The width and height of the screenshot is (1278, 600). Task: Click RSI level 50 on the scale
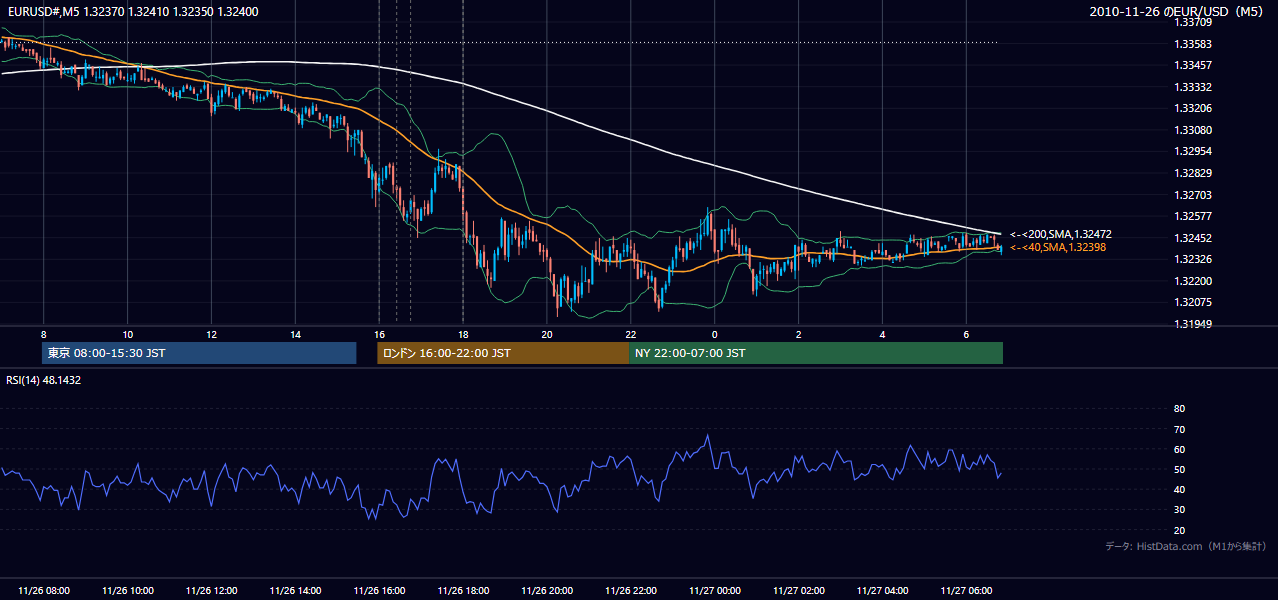[x=1179, y=469]
